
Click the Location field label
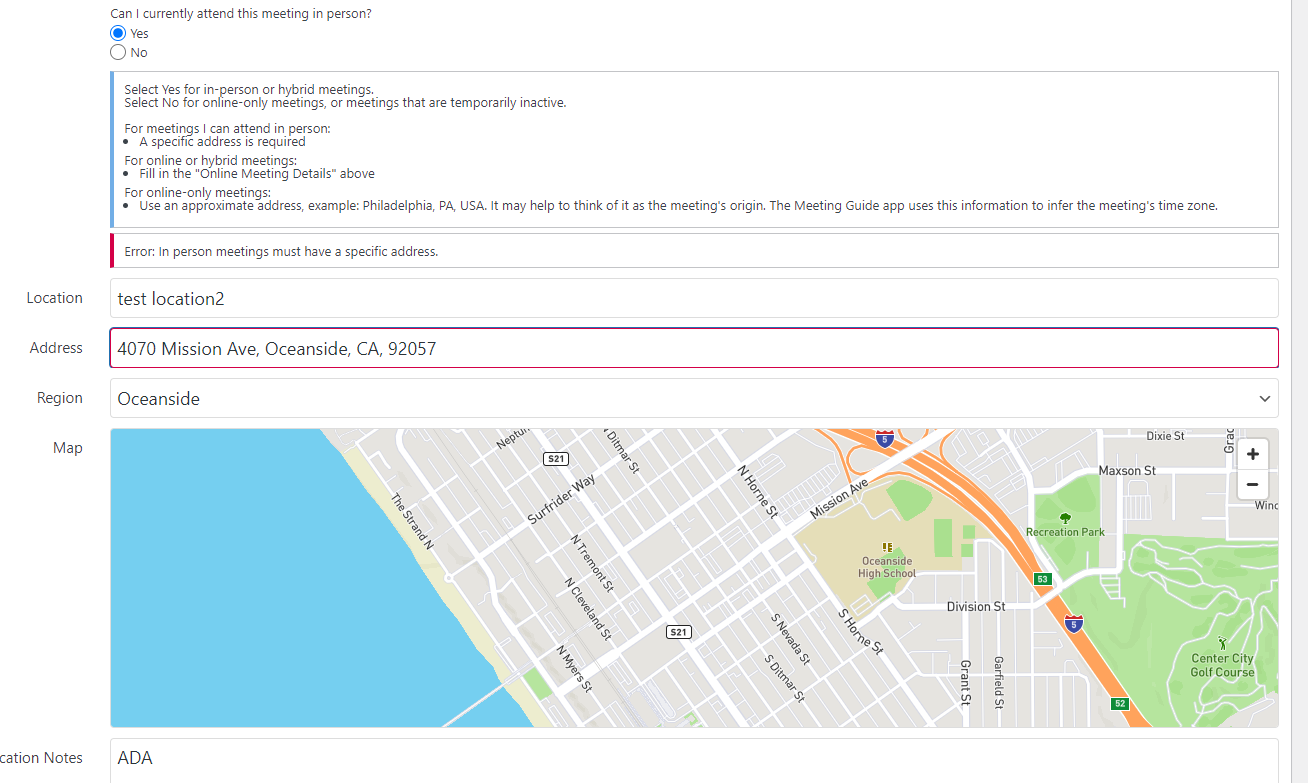click(x=55, y=298)
